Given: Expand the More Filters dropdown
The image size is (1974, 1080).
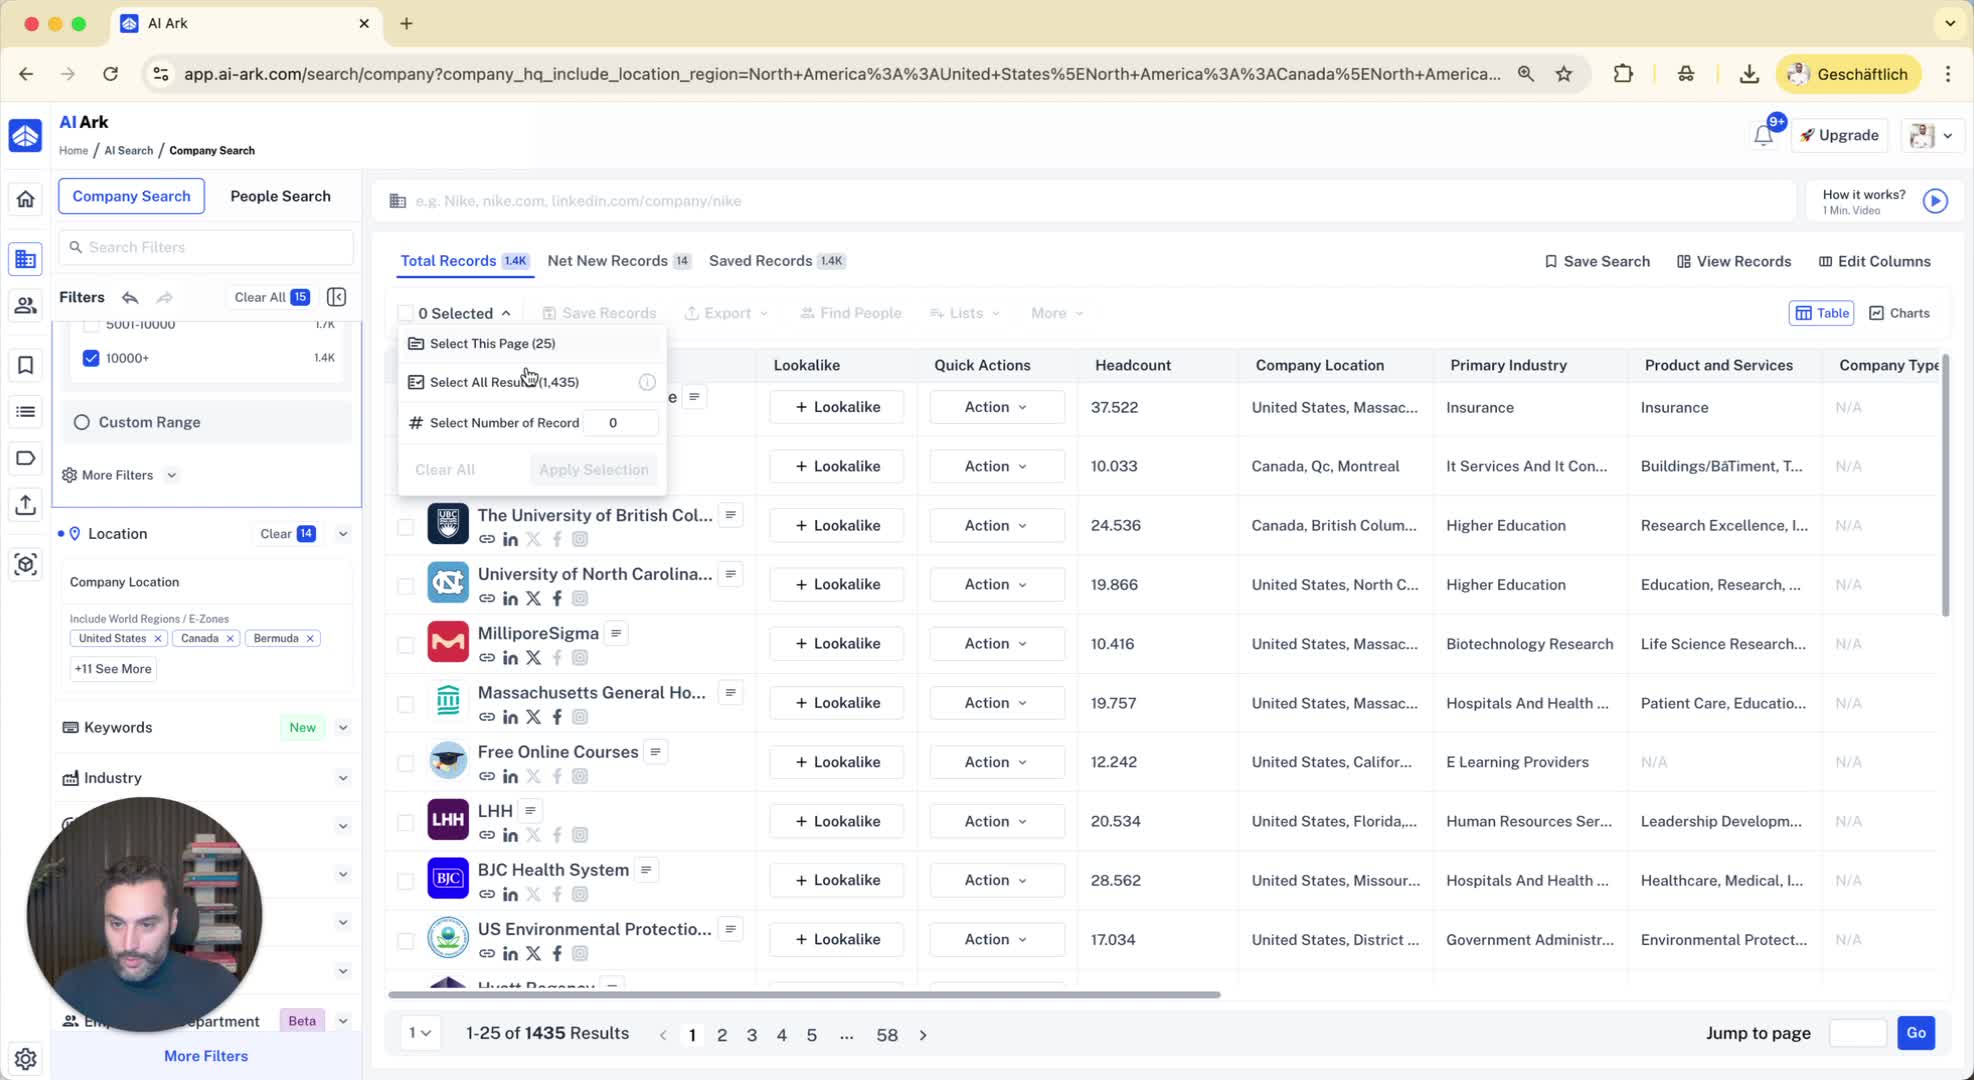Looking at the screenshot, I should 120,475.
